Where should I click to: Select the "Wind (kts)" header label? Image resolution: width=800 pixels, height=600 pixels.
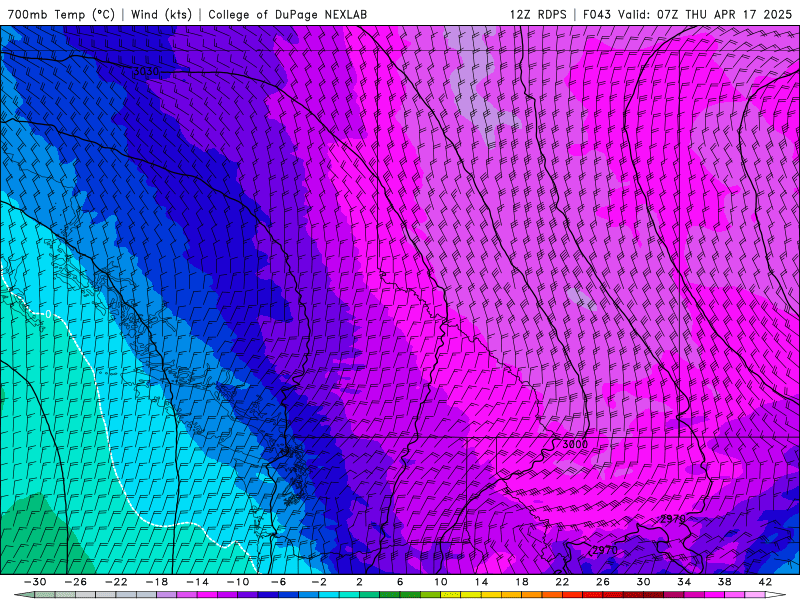(x=161, y=14)
